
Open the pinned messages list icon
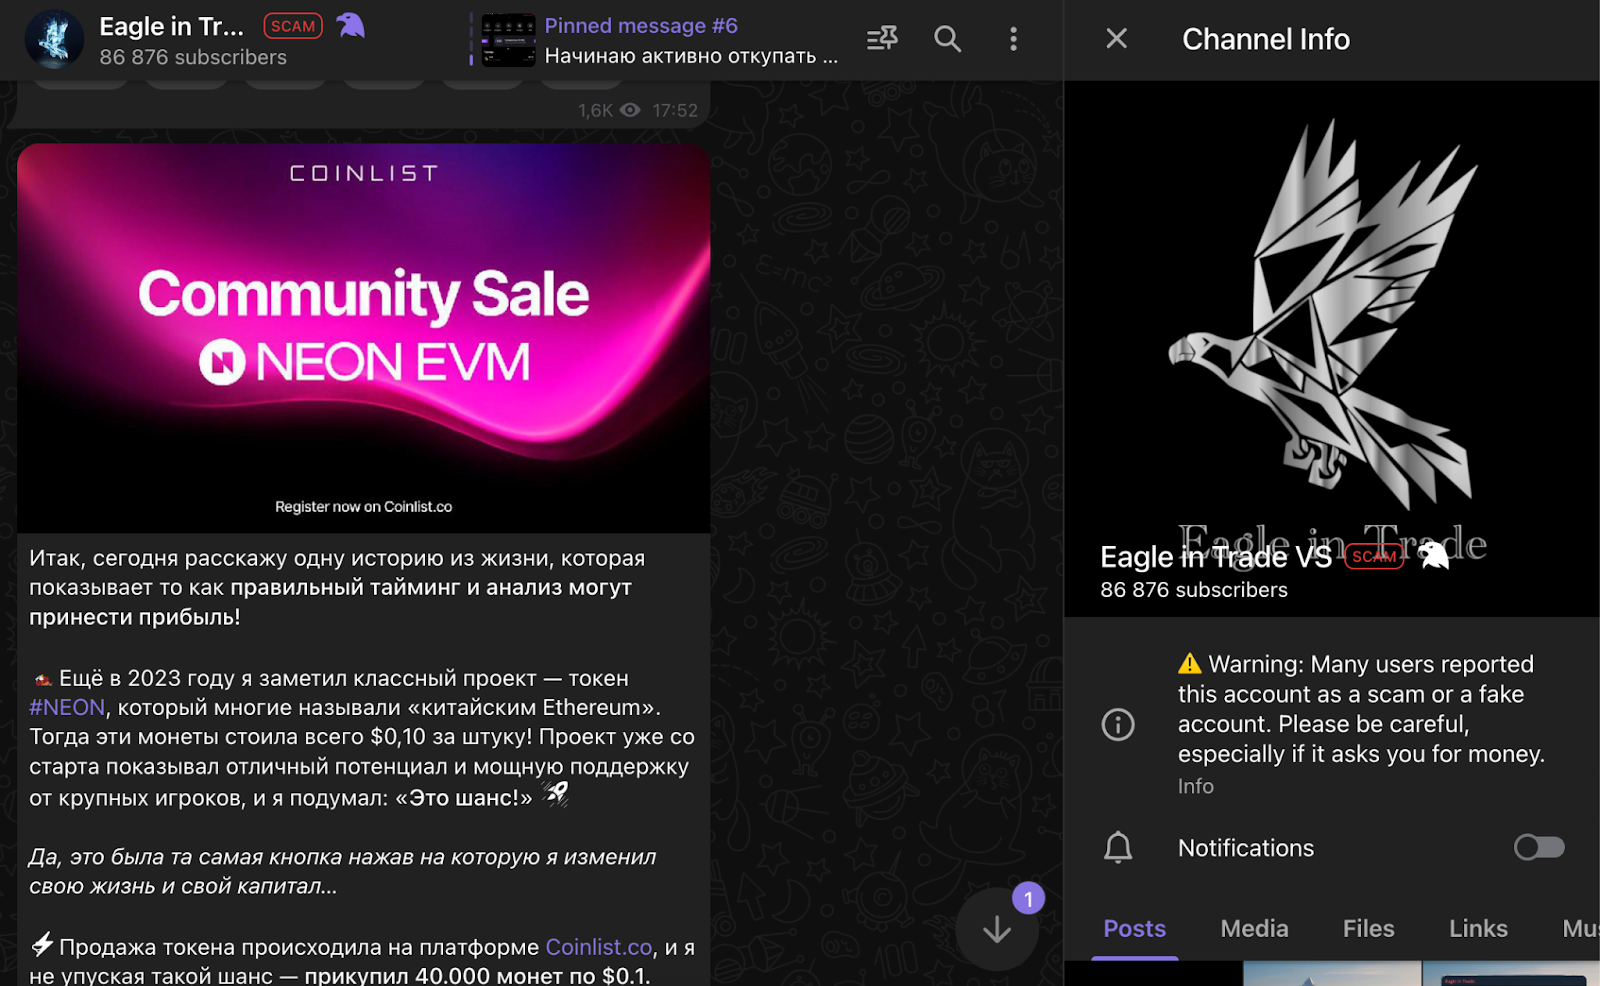[x=882, y=39]
